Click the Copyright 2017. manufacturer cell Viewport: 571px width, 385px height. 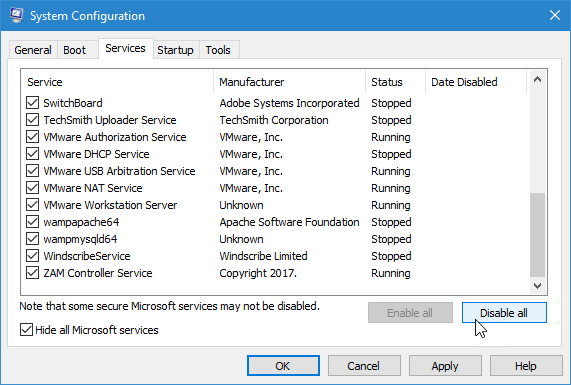[258, 273]
